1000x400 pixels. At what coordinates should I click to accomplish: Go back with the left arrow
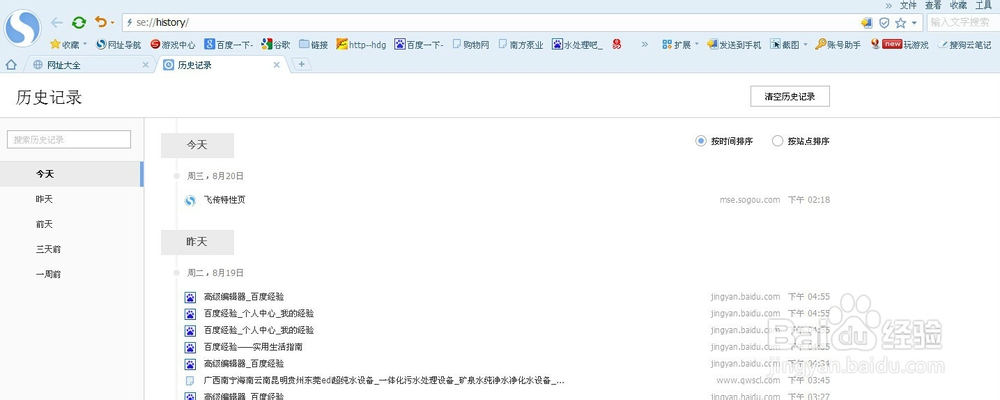57,23
